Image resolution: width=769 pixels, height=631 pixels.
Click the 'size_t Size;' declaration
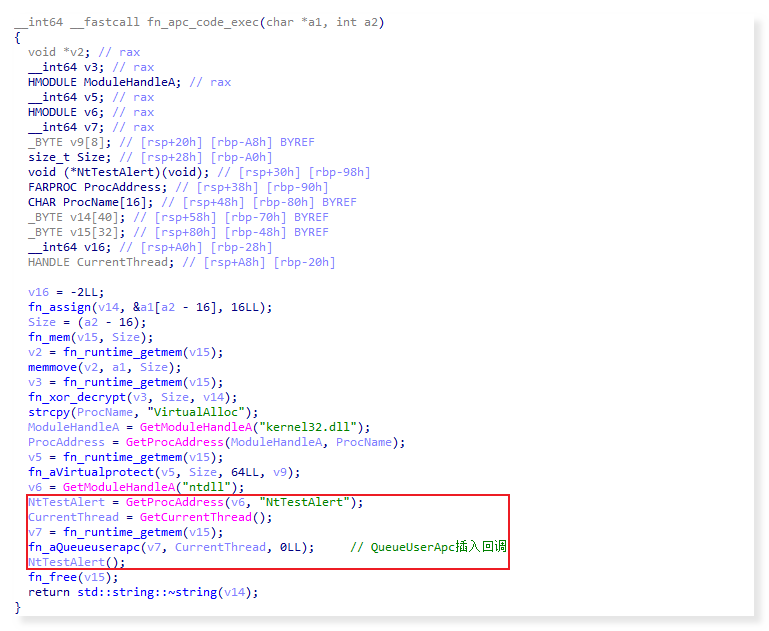click(x=70, y=157)
